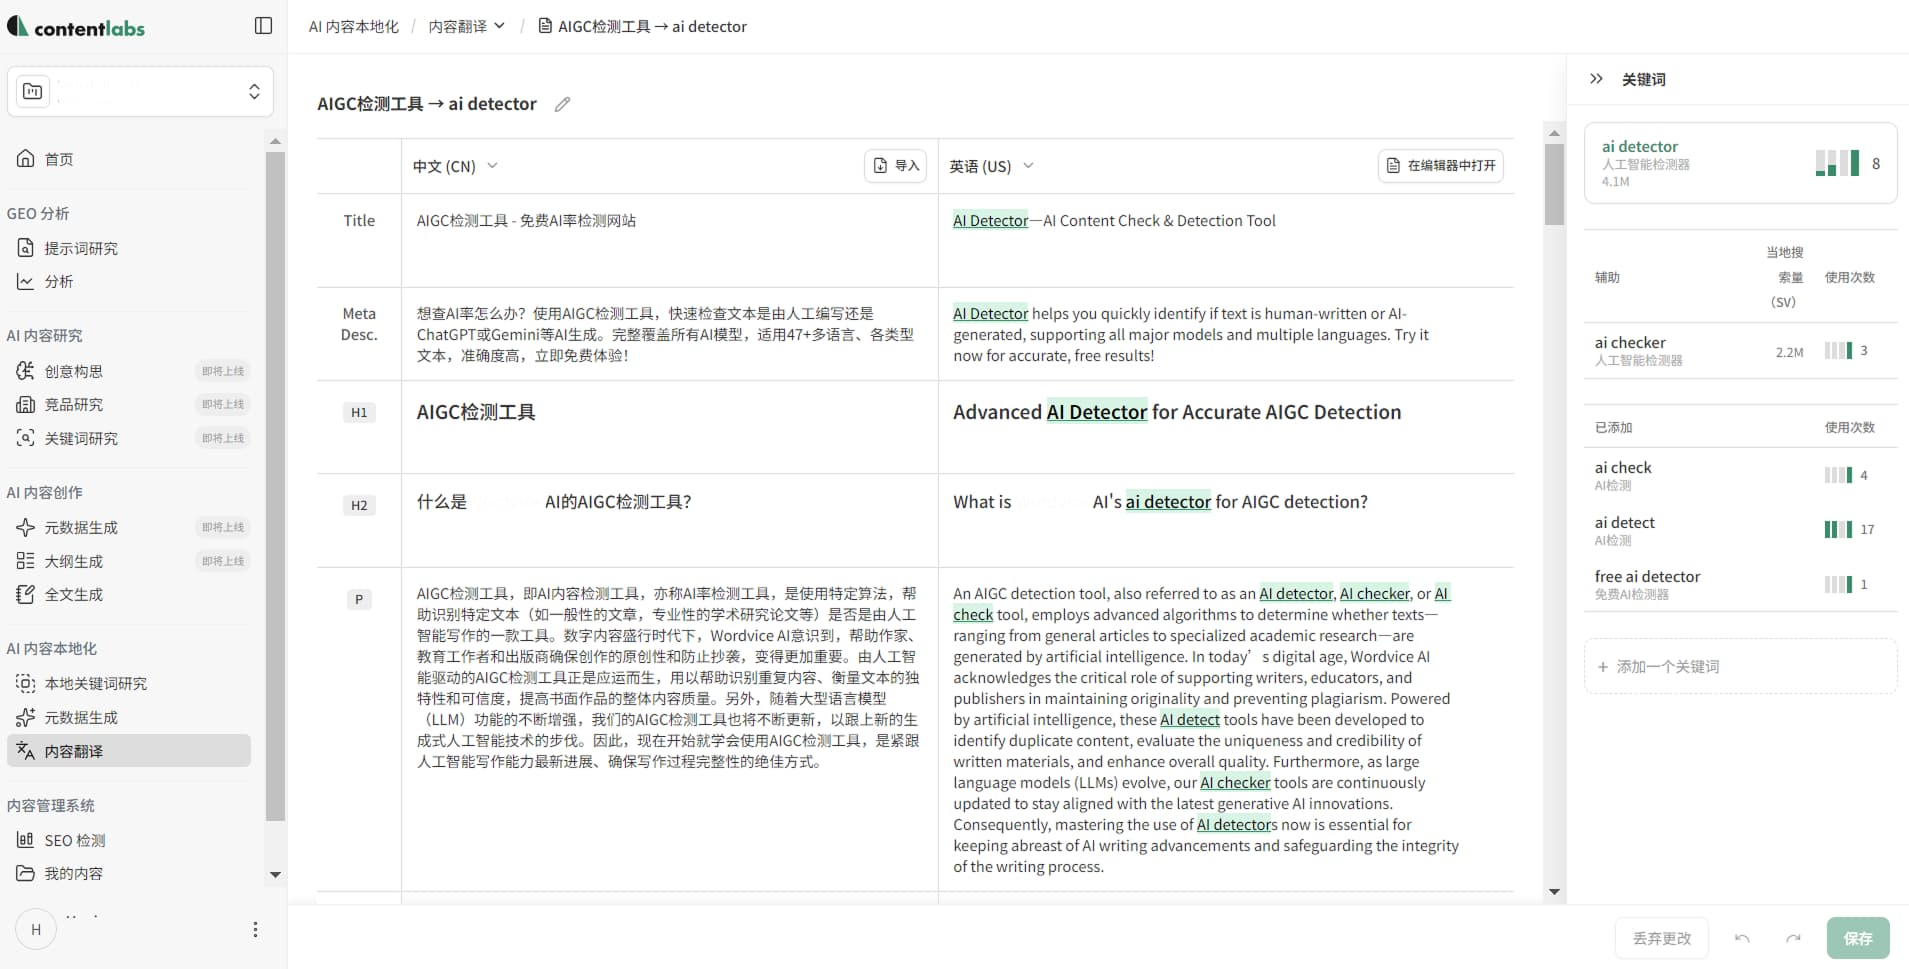1909x969 pixels.
Task: Click the table's vertical scrollbar
Action: tap(1552, 185)
